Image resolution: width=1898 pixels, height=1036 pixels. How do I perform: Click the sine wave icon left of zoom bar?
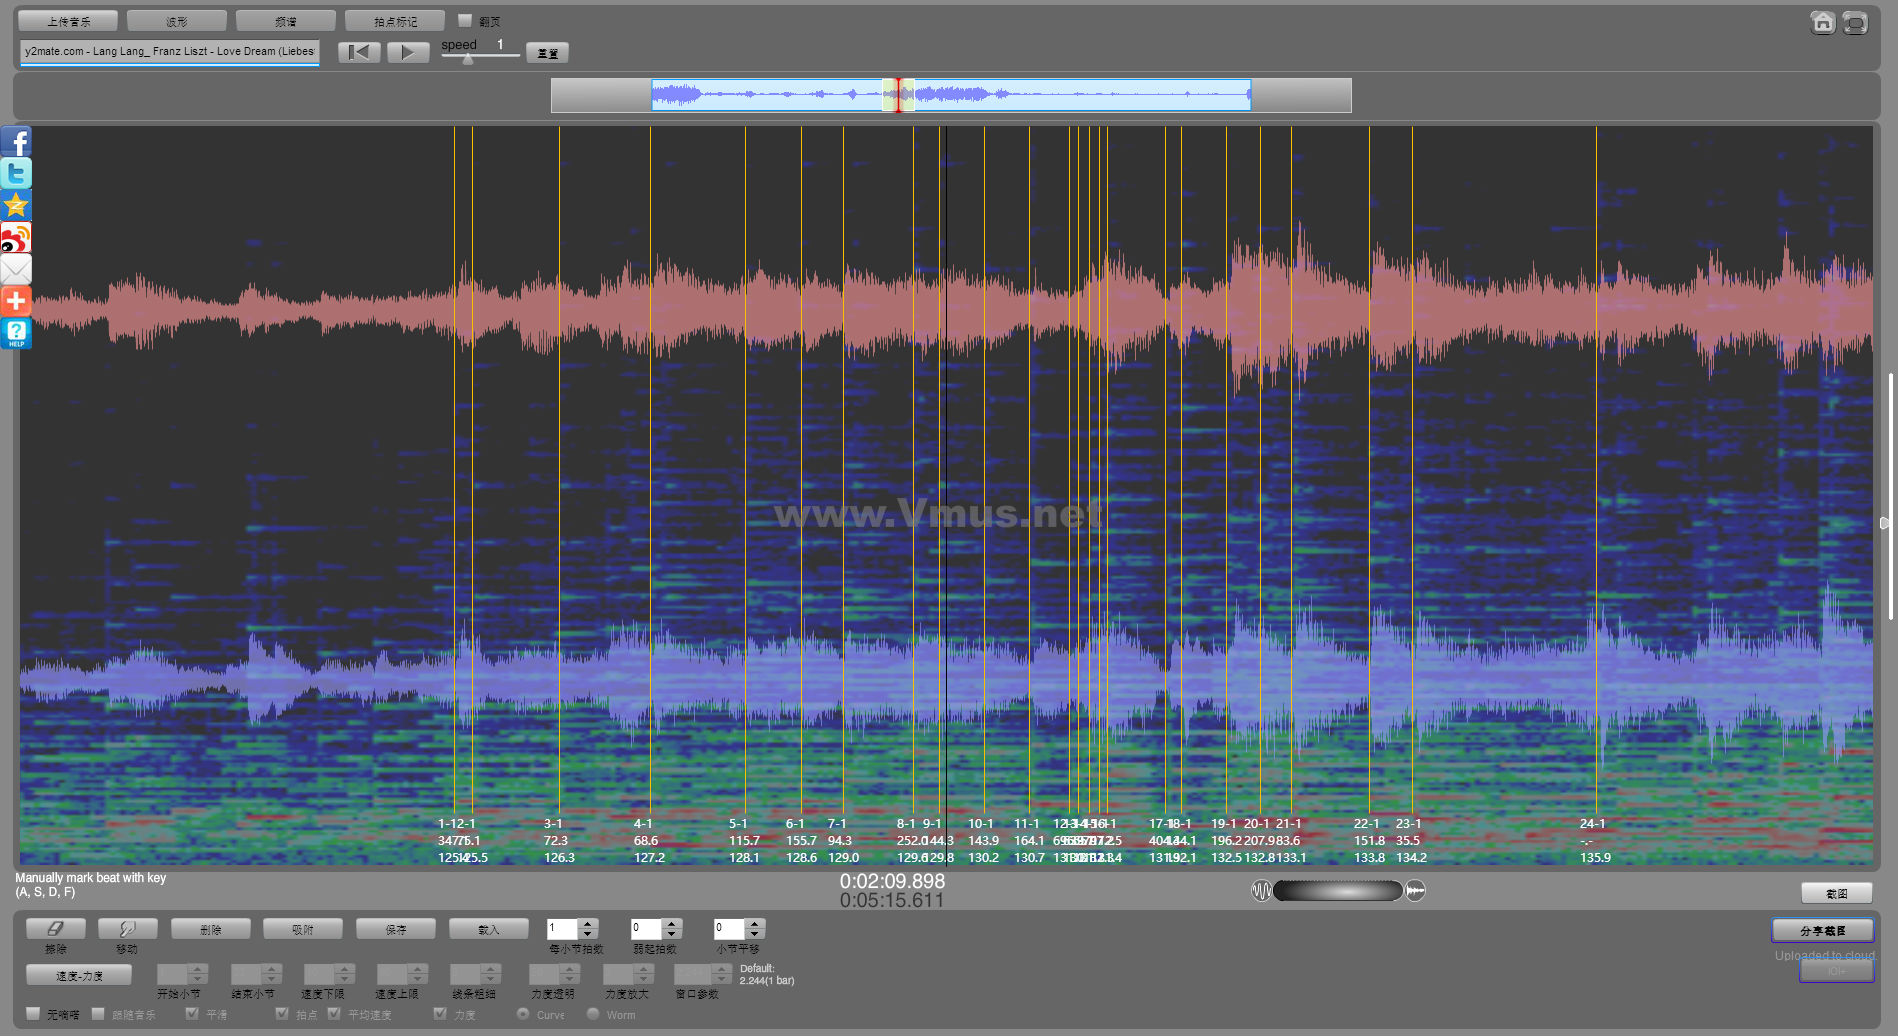coord(1261,890)
